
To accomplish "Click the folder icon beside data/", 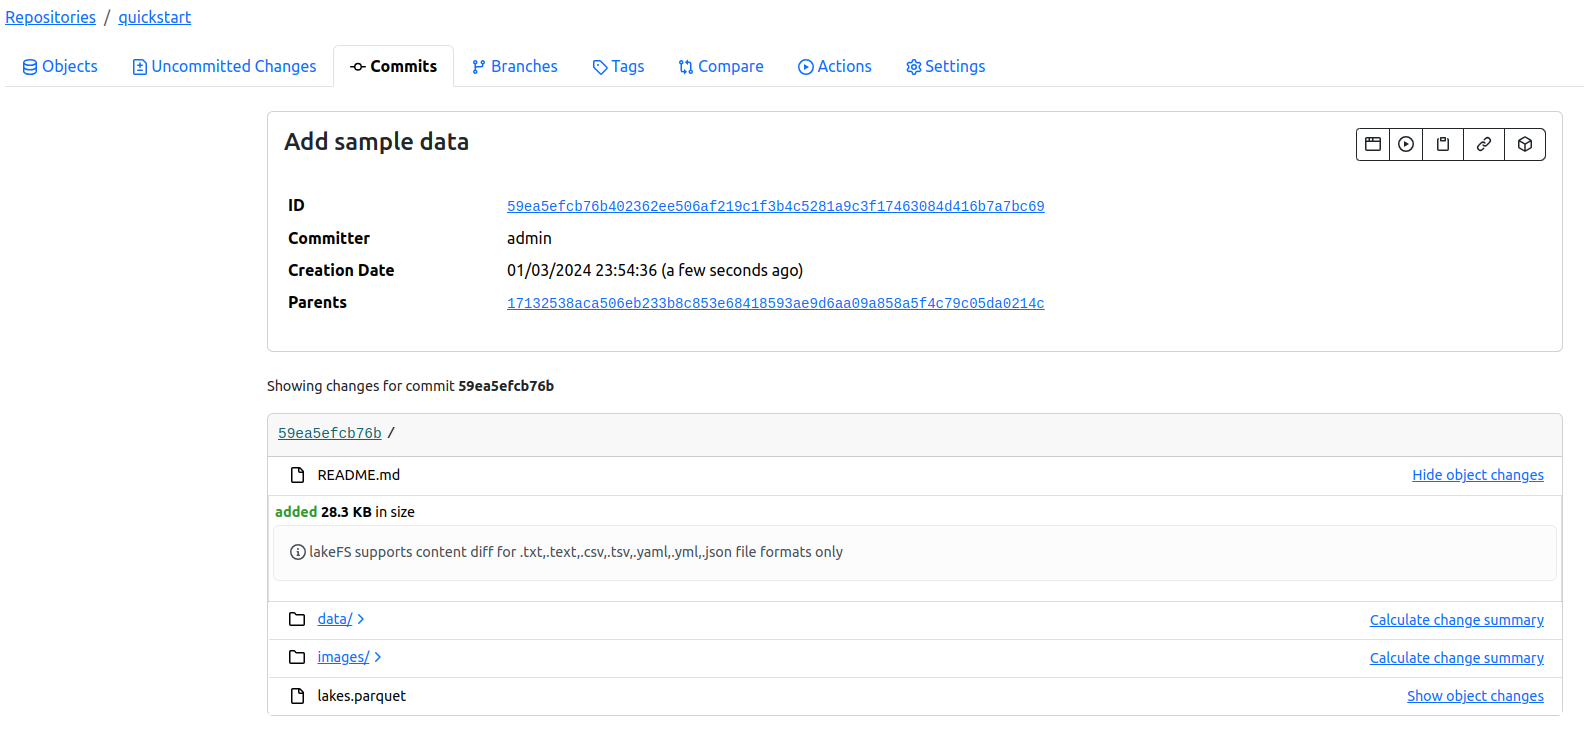I will (x=297, y=619).
